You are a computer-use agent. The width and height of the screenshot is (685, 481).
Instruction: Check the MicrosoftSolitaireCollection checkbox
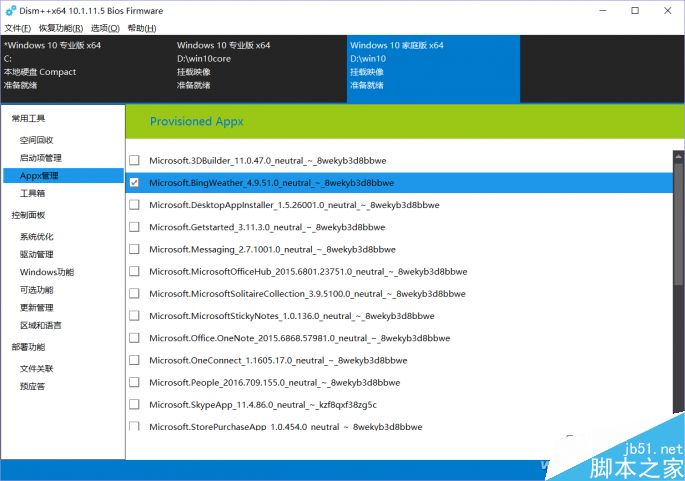point(135,293)
